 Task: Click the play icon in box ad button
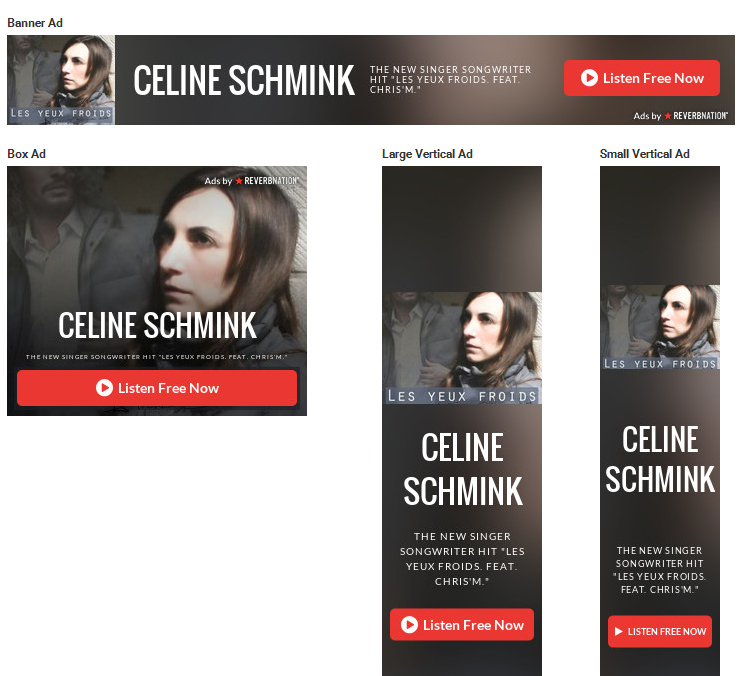click(x=104, y=388)
